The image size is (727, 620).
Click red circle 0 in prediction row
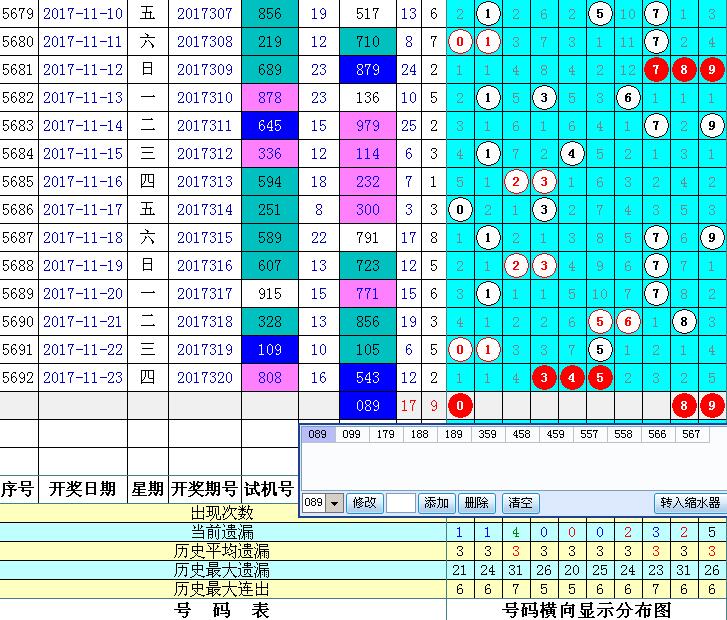[x=459, y=406]
